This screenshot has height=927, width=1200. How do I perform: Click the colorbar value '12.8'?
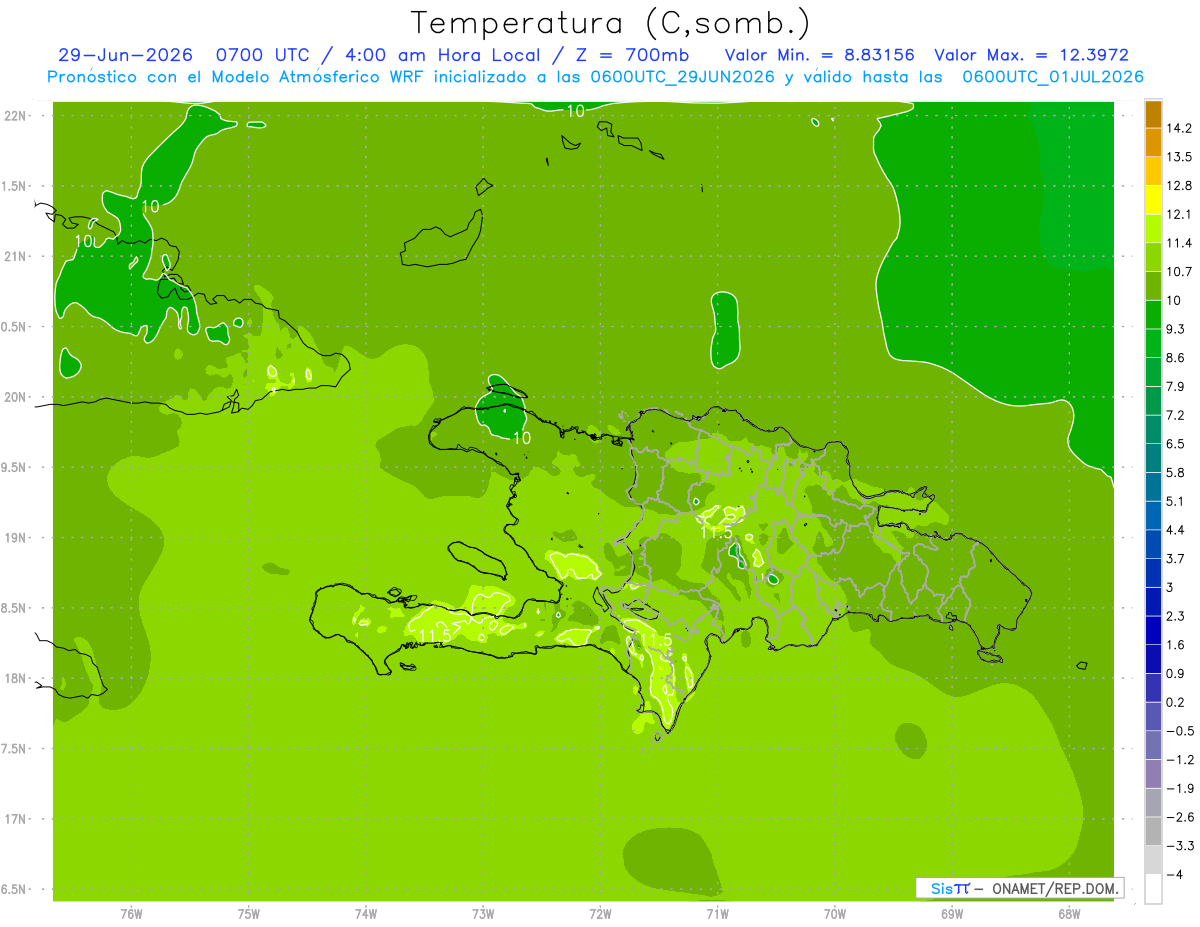tap(1179, 186)
